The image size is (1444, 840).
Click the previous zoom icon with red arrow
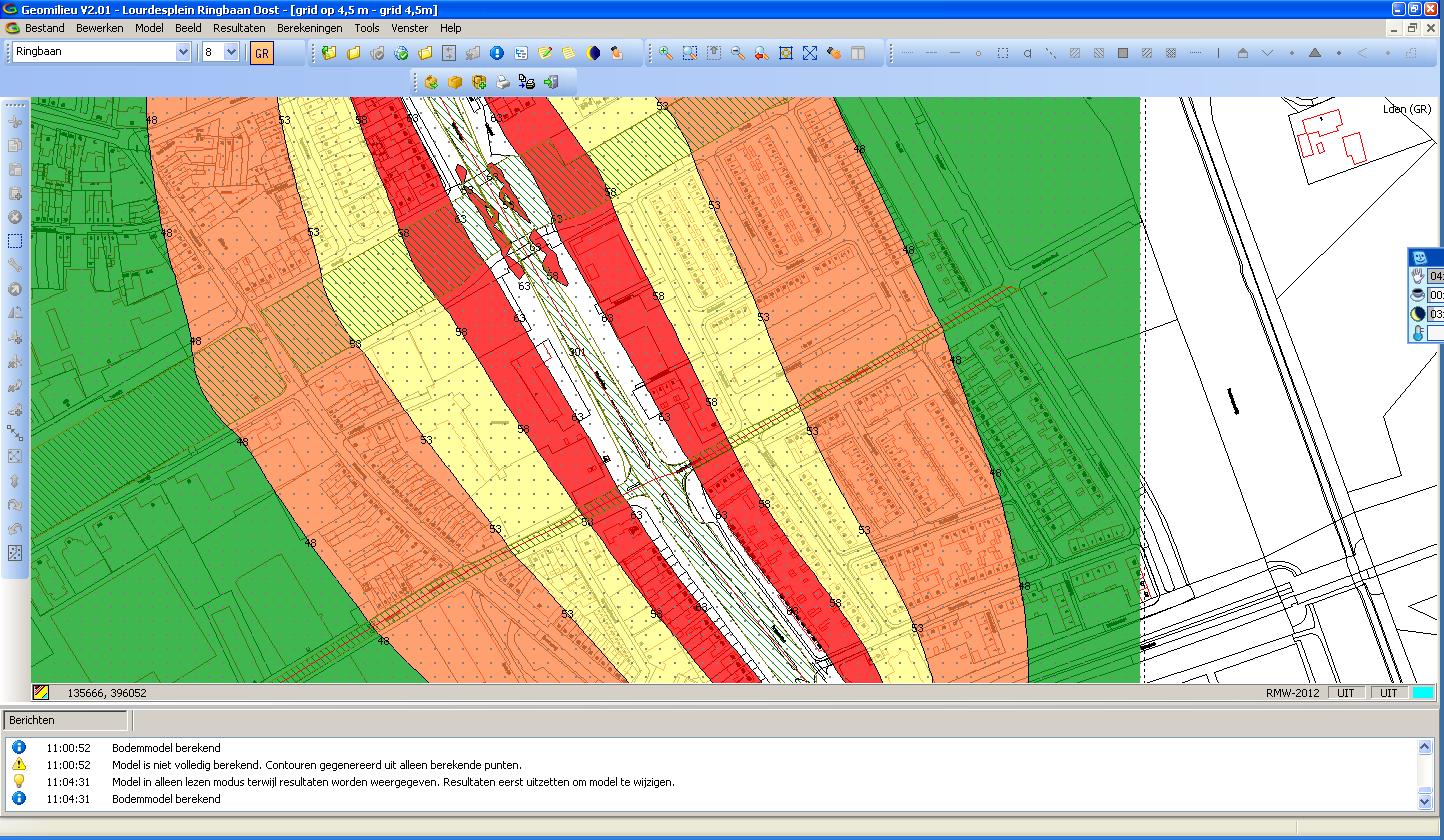coord(762,53)
